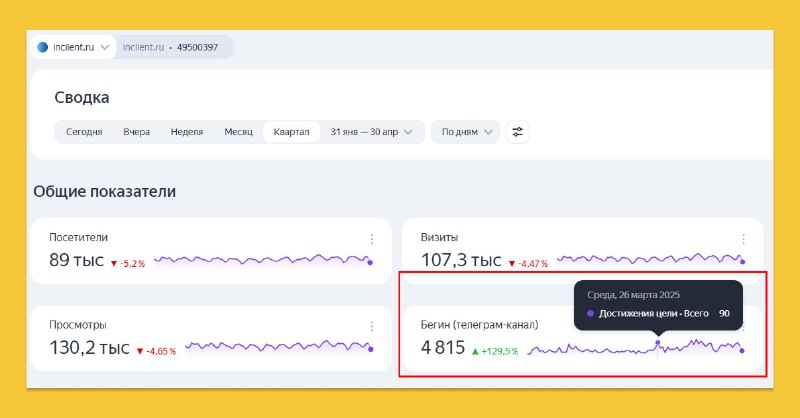Click the Общие показатели section heading

pyautogui.click(x=105, y=191)
